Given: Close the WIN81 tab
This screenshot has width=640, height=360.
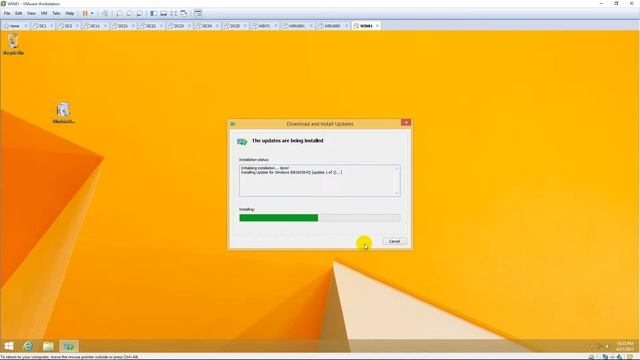Looking at the screenshot, I should pyautogui.click(x=377, y=26).
